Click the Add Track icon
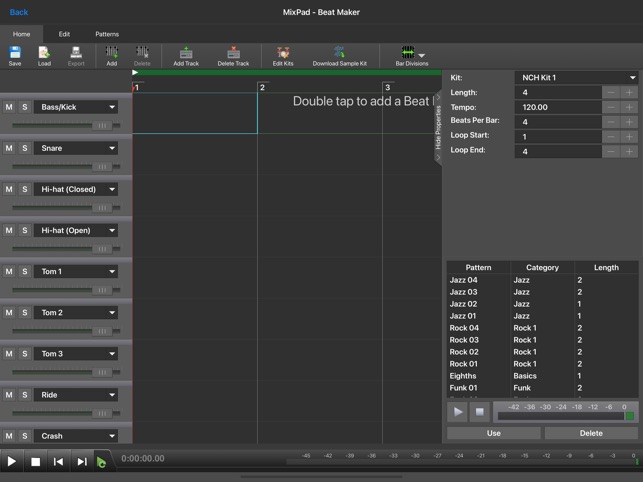 point(186,56)
